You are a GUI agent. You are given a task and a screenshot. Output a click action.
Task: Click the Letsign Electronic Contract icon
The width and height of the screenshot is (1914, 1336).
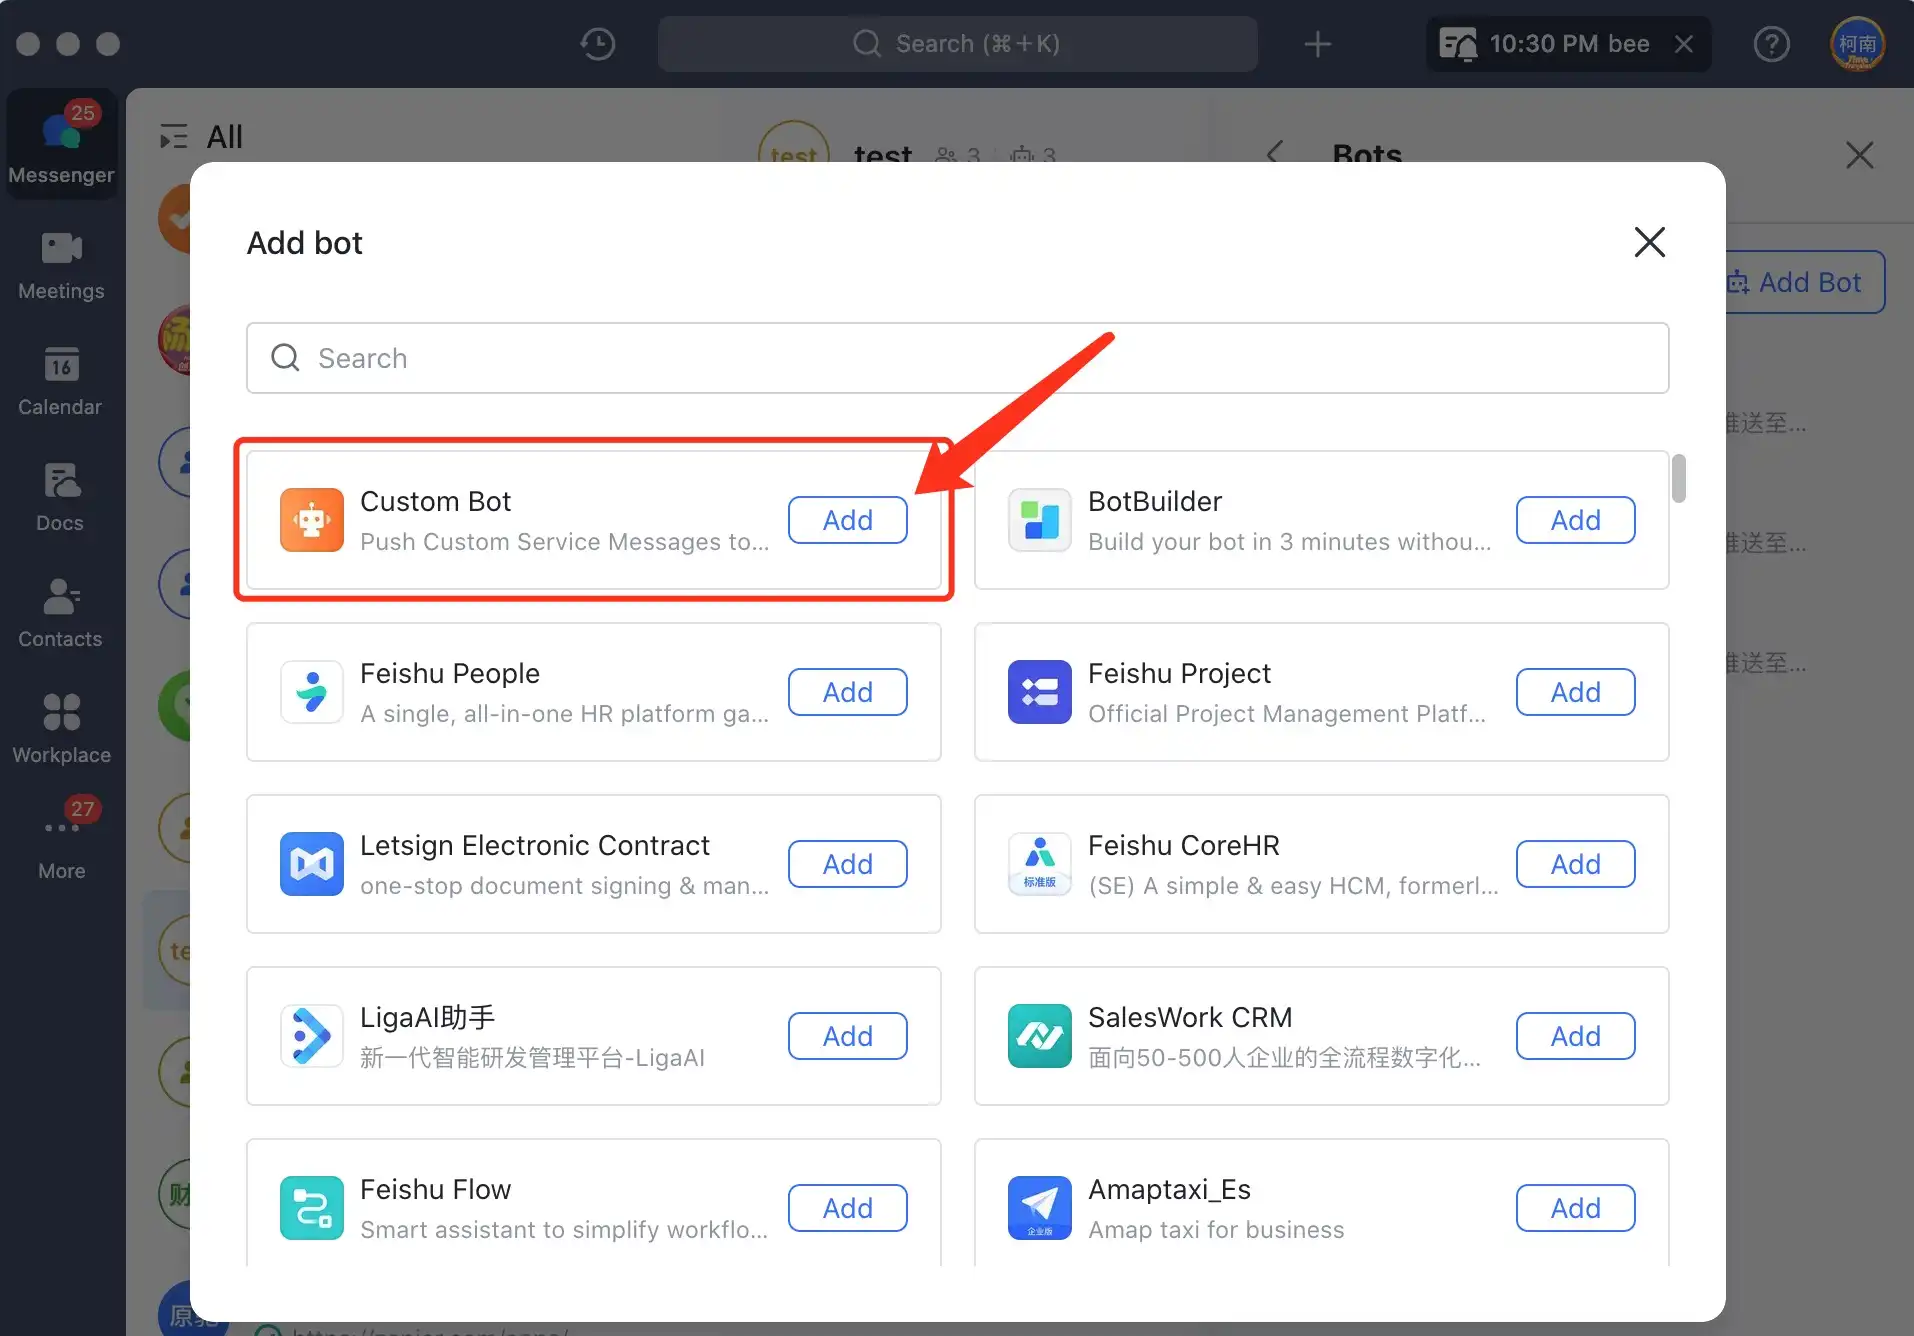click(312, 864)
